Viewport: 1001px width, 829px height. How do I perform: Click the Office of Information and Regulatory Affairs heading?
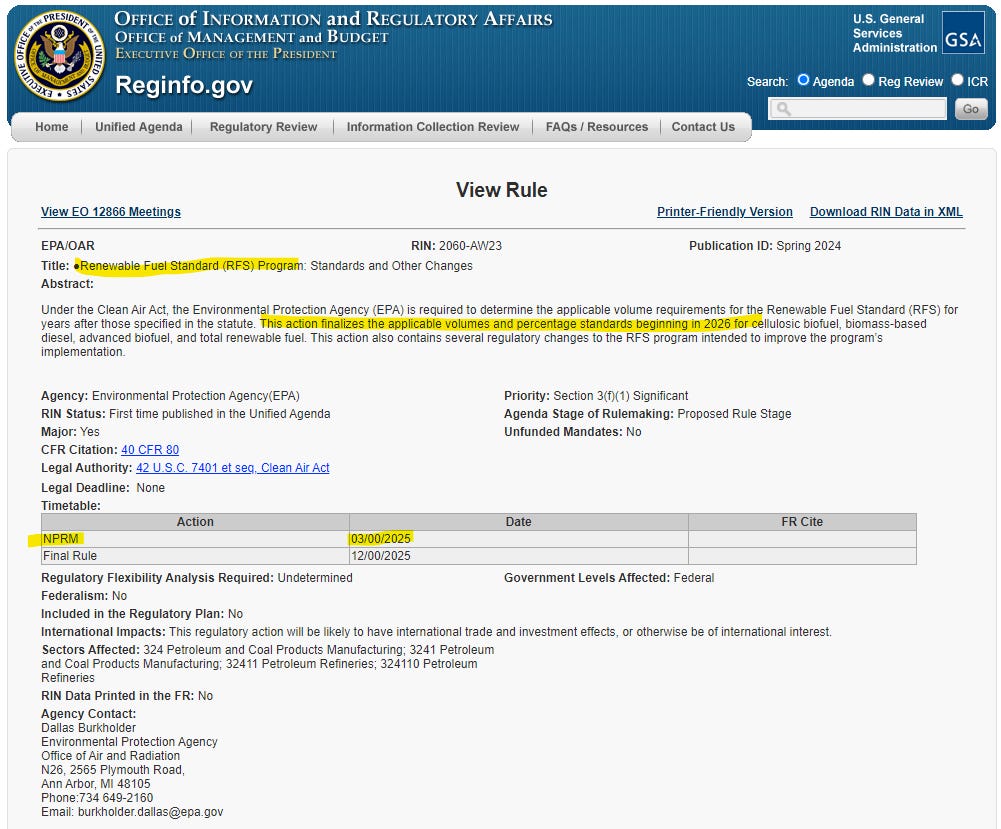click(x=333, y=19)
